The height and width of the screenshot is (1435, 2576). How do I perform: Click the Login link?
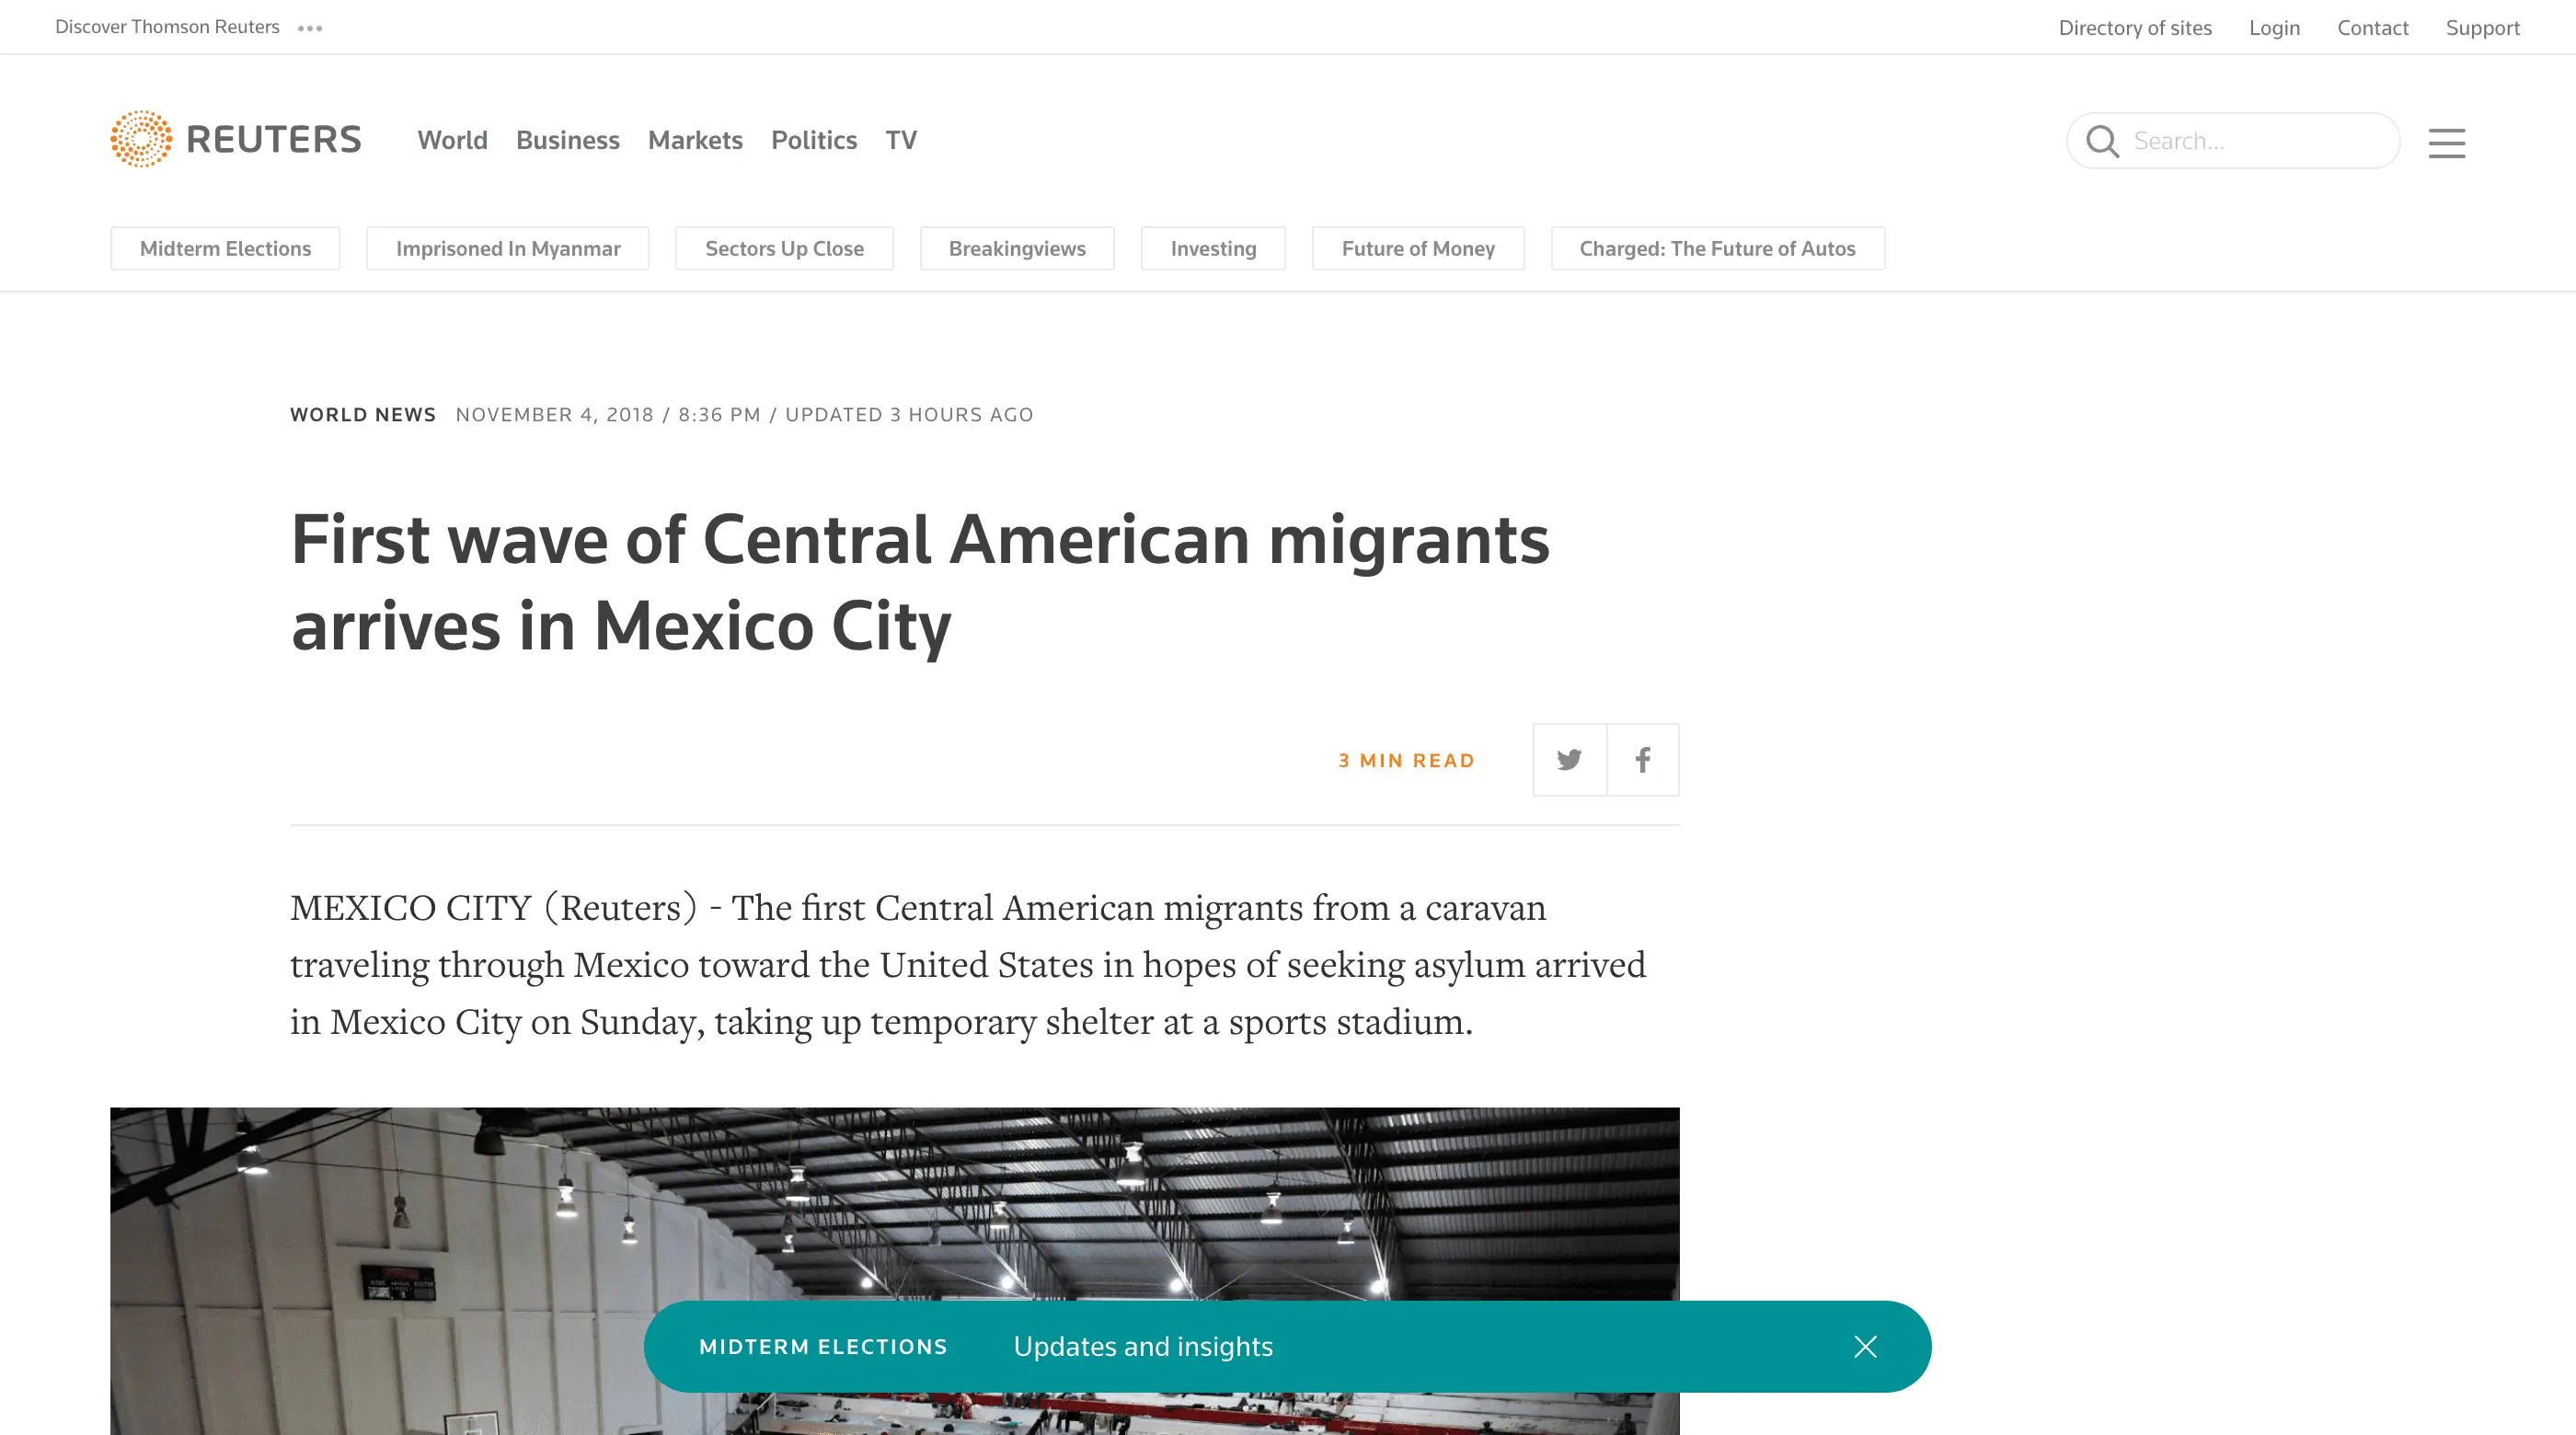2274,28
